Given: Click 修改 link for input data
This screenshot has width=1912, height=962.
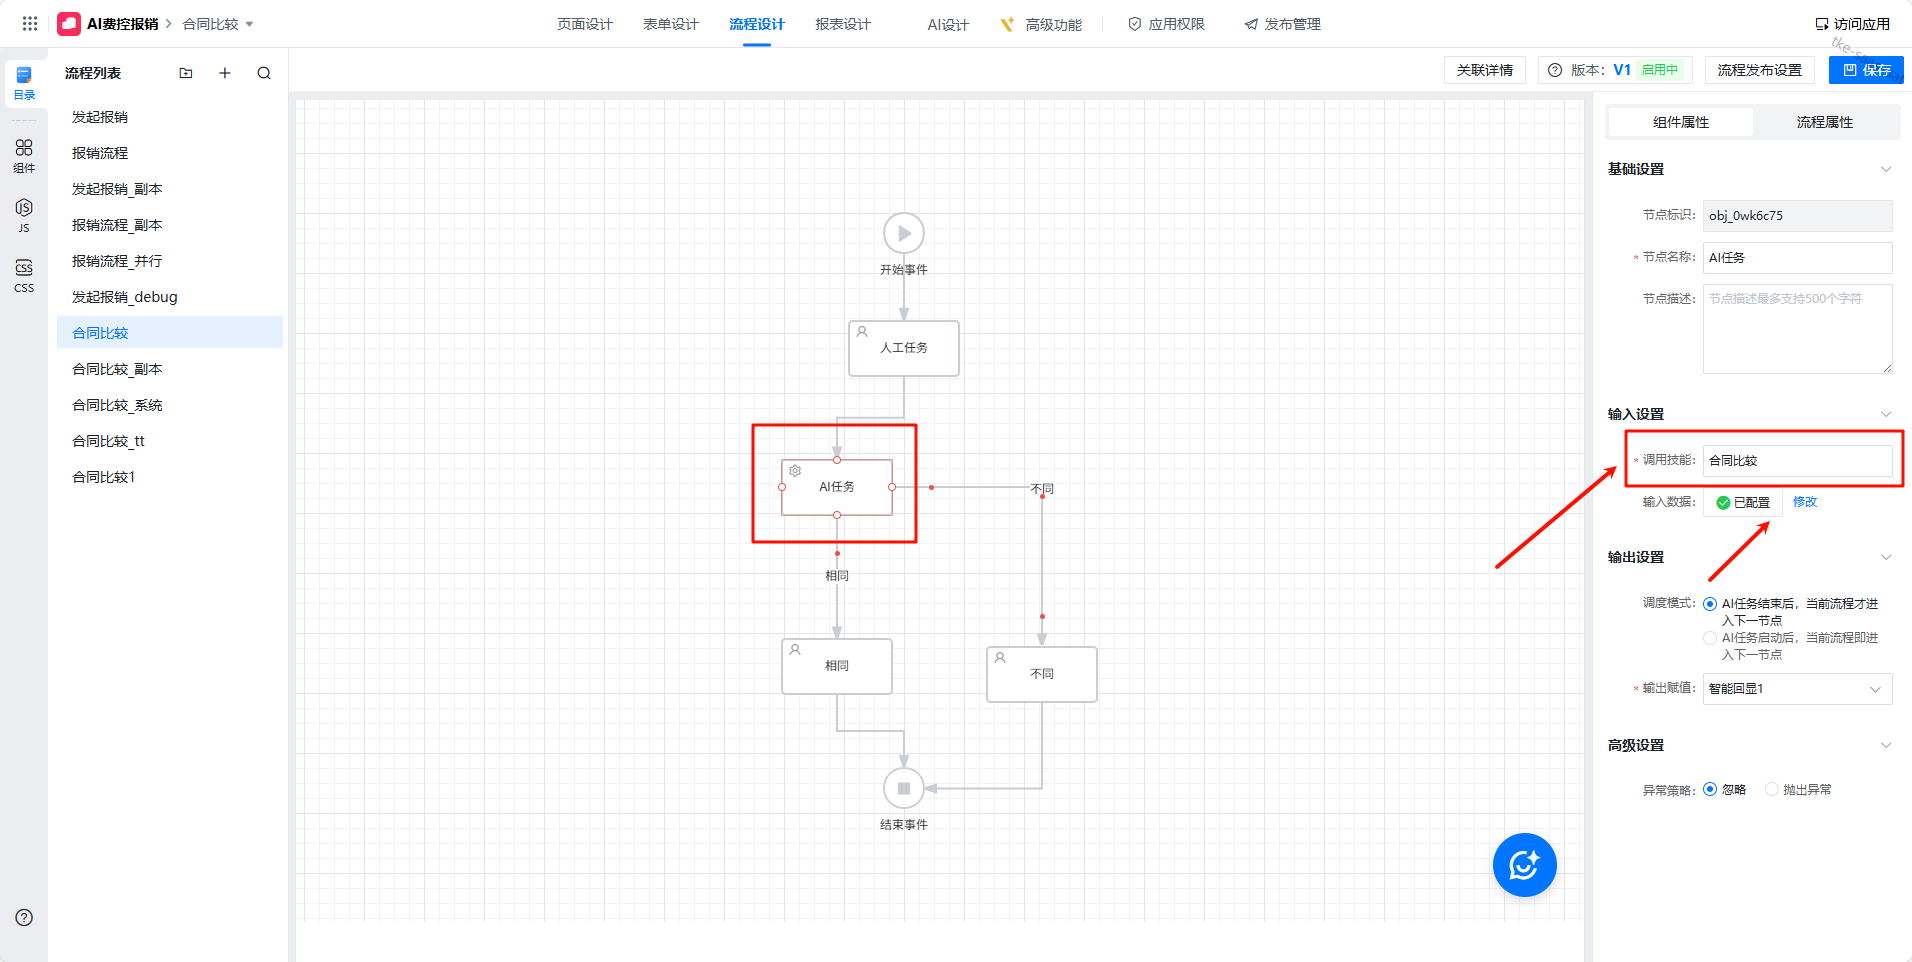Looking at the screenshot, I should [x=1804, y=502].
